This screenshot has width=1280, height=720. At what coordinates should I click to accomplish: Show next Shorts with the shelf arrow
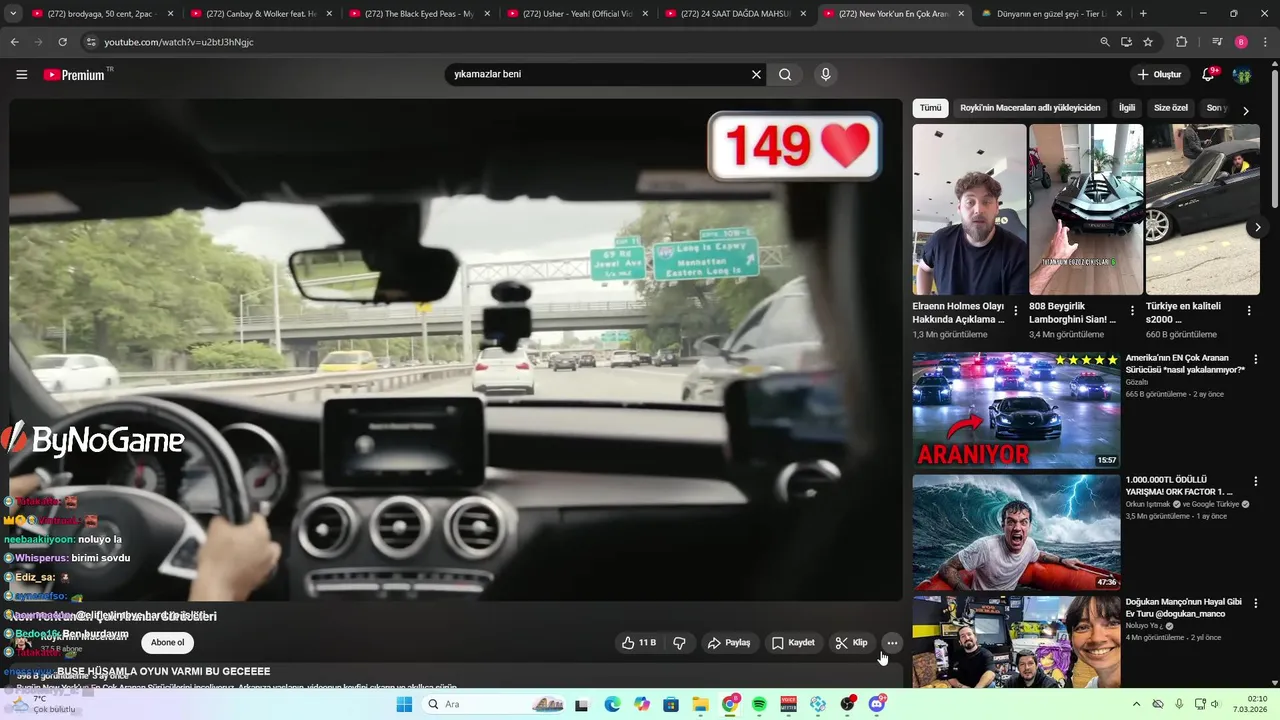[1257, 228]
